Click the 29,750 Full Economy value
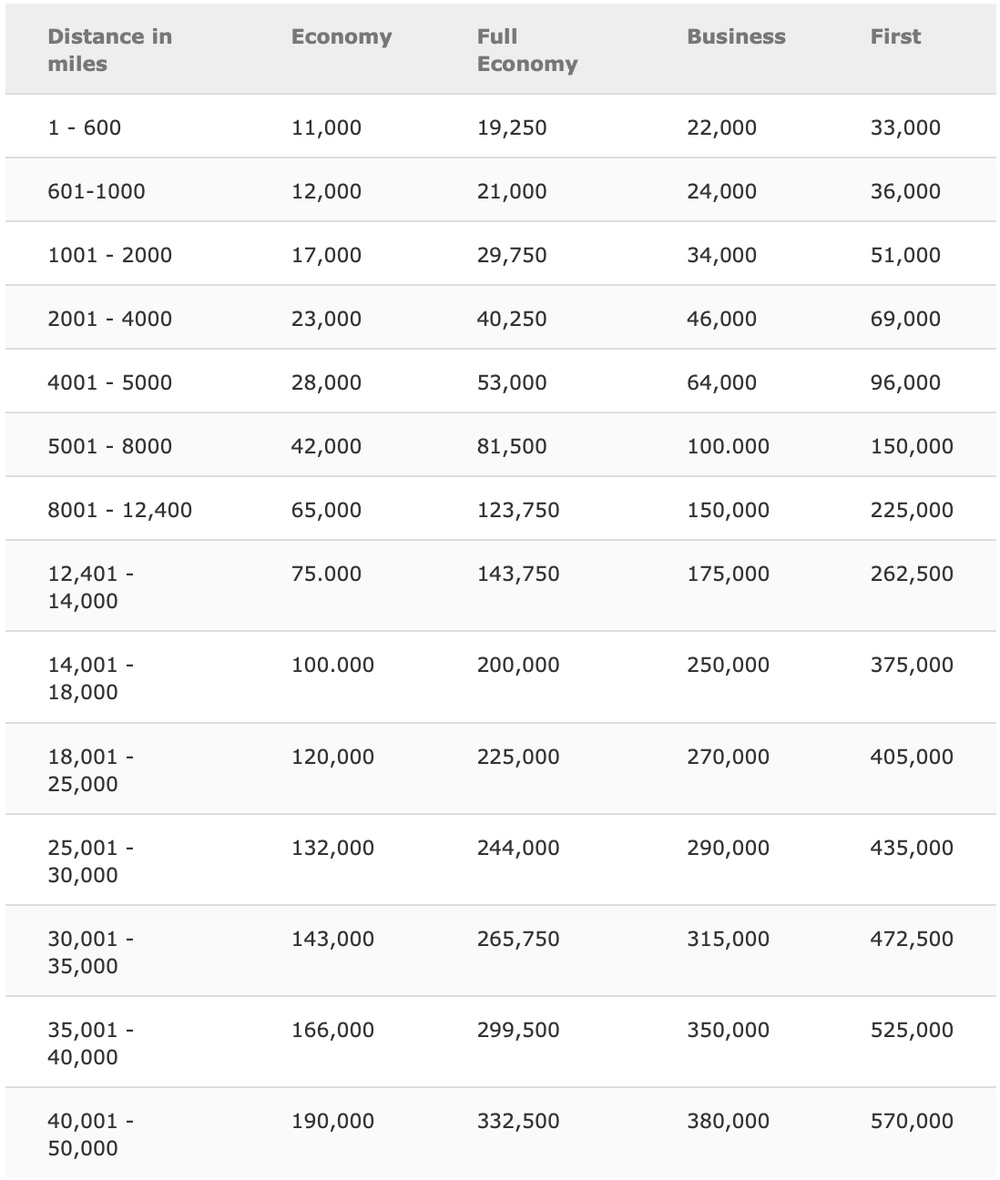Image resolution: width=1000 pixels, height=1180 pixels. pyautogui.click(x=512, y=255)
